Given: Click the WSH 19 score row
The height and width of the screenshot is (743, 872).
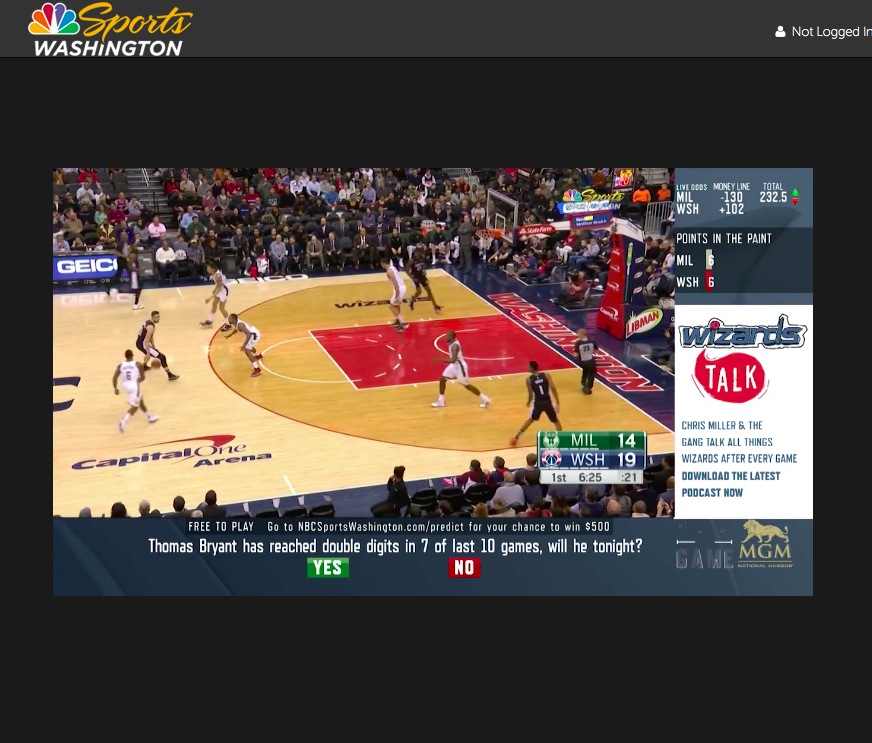Looking at the screenshot, I should point(592,459).
